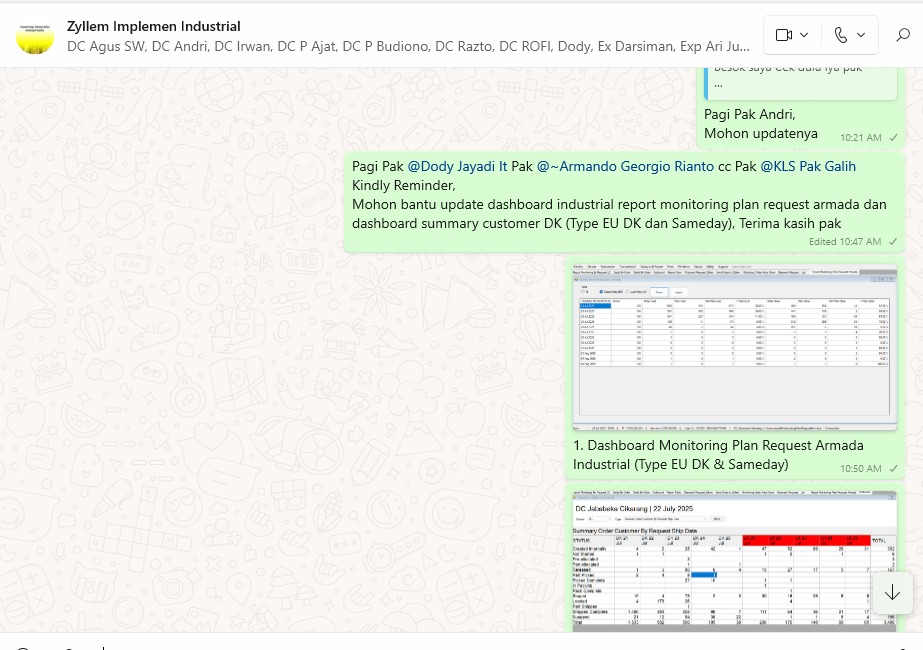Select the 'Pagi Pak Andri, Mohon updatenya' message

tap(761, 124)
